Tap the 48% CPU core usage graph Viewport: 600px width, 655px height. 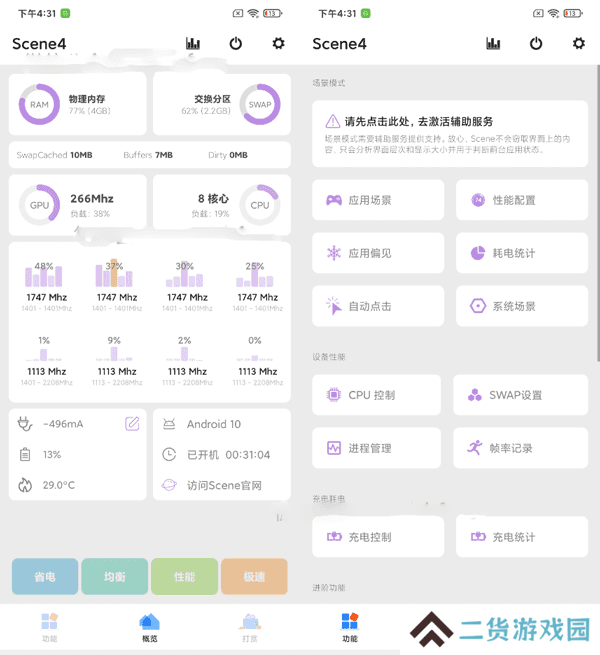tap(44, 274)
